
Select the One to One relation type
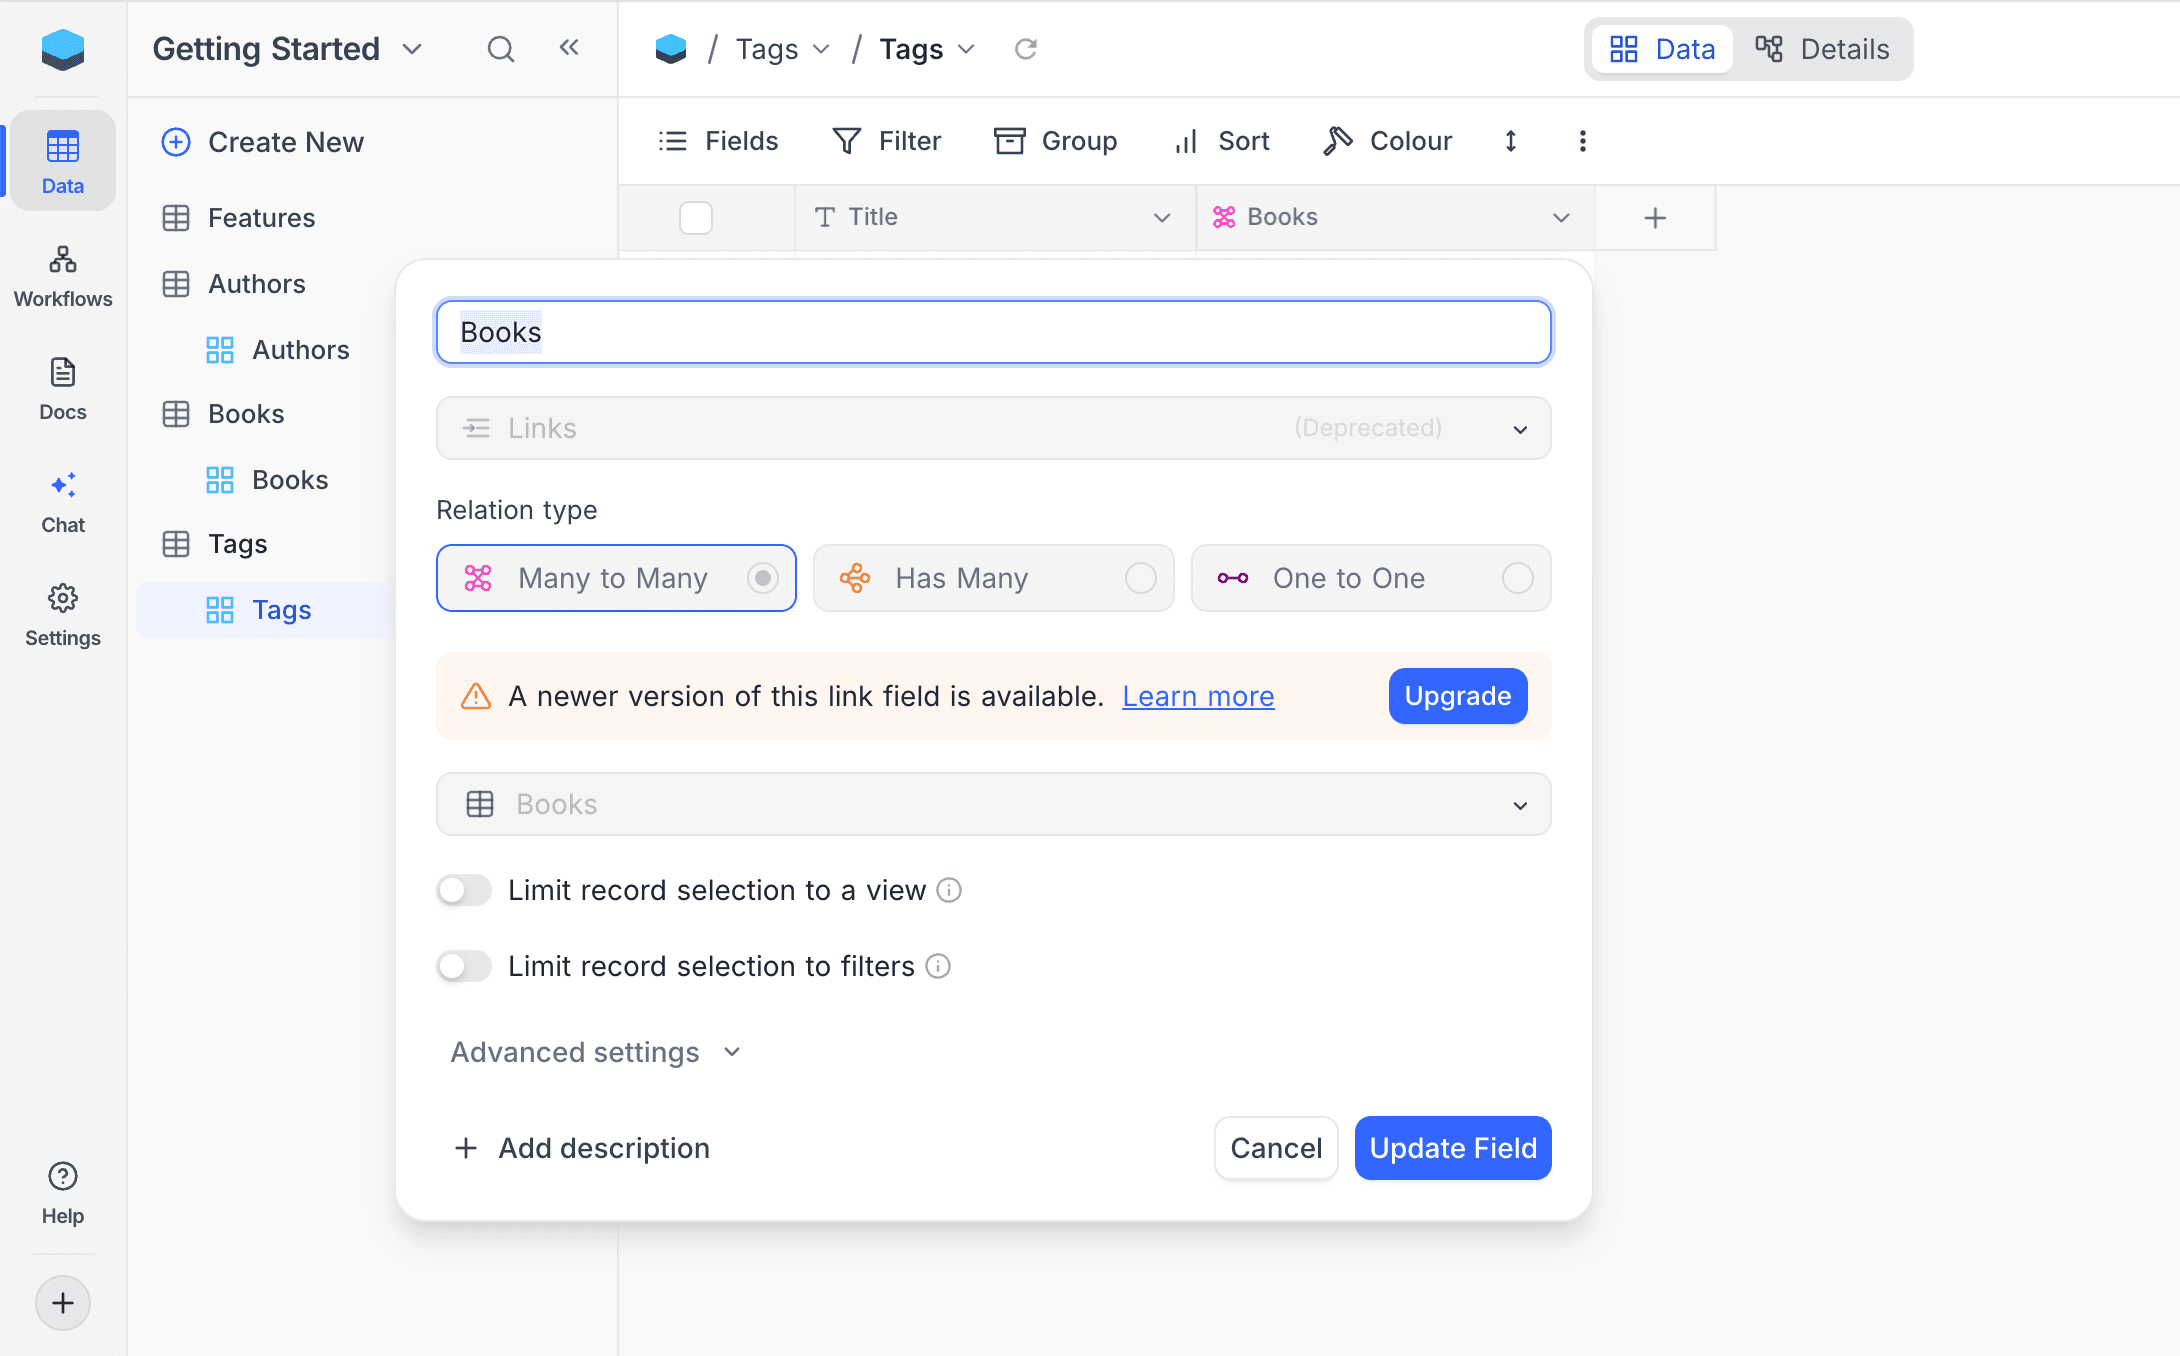tap(1370, 578)
